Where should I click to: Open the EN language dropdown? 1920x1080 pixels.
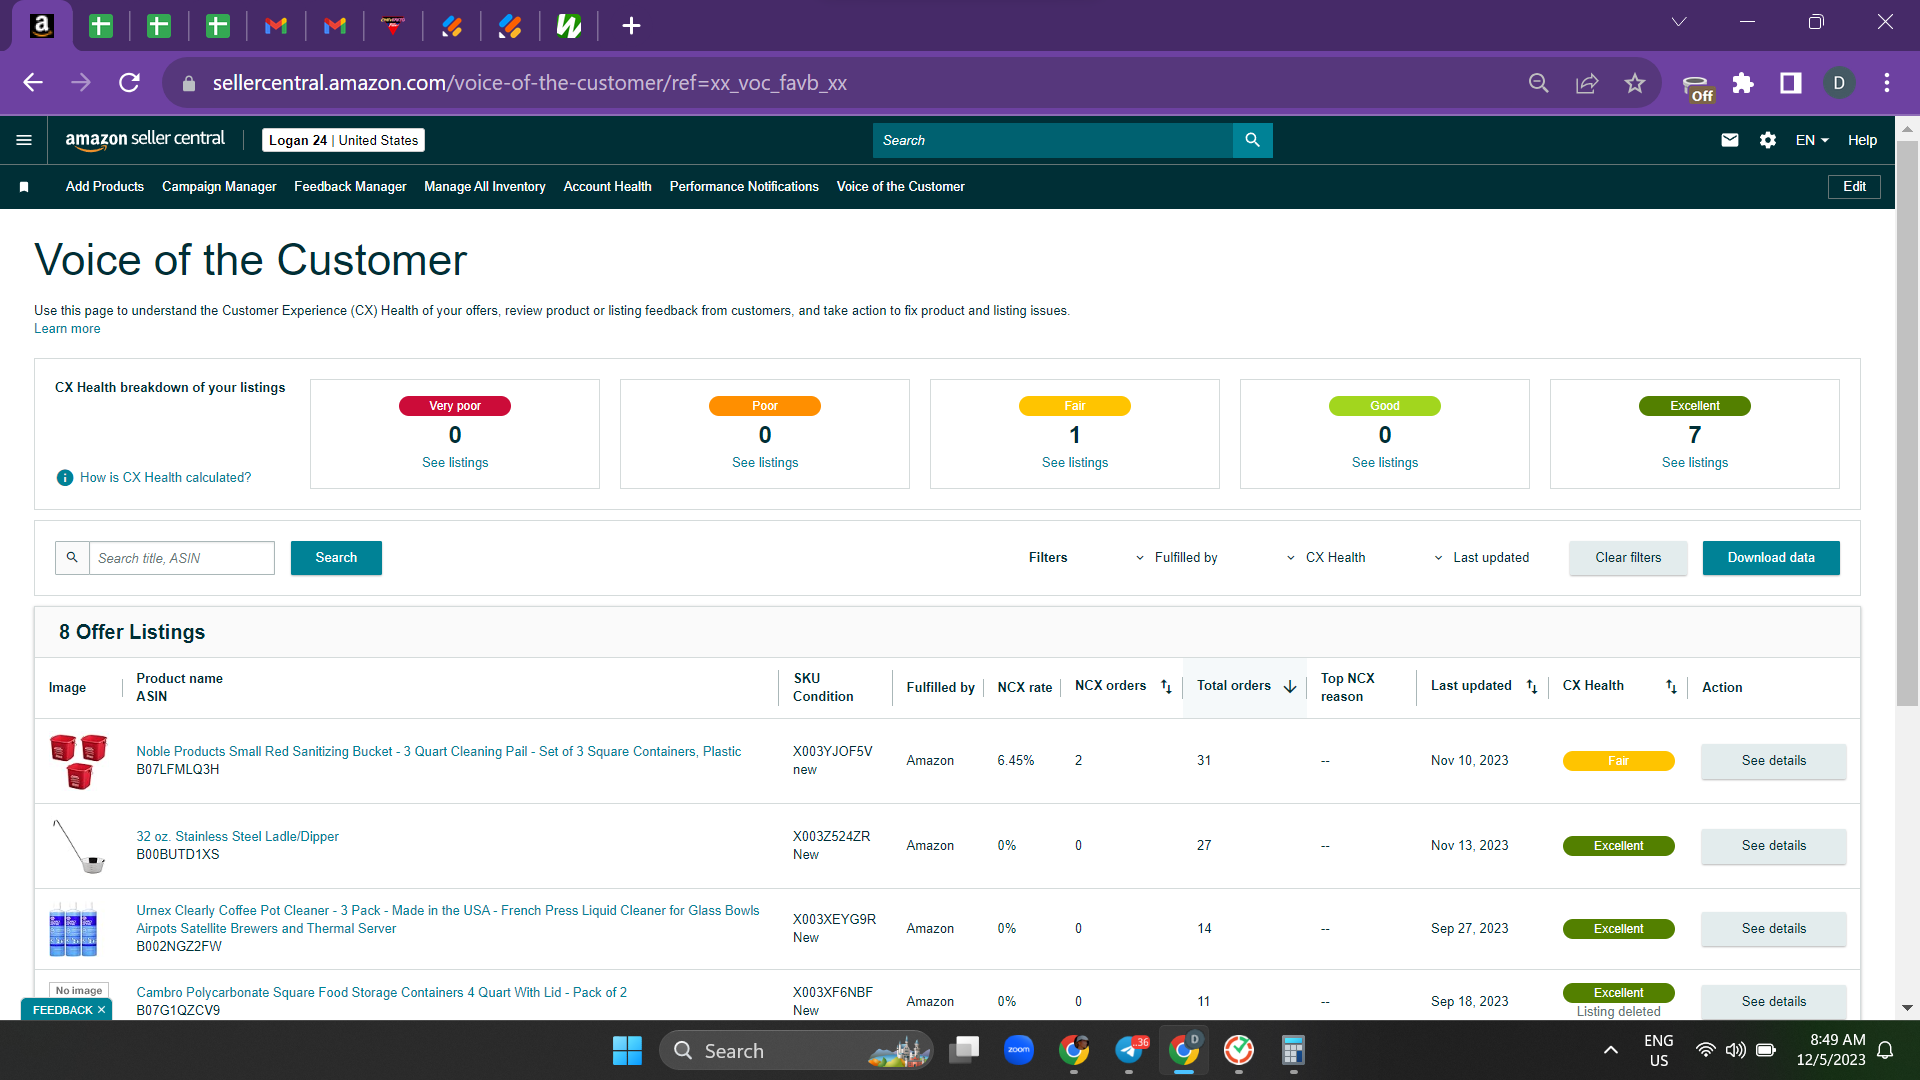1812,140
